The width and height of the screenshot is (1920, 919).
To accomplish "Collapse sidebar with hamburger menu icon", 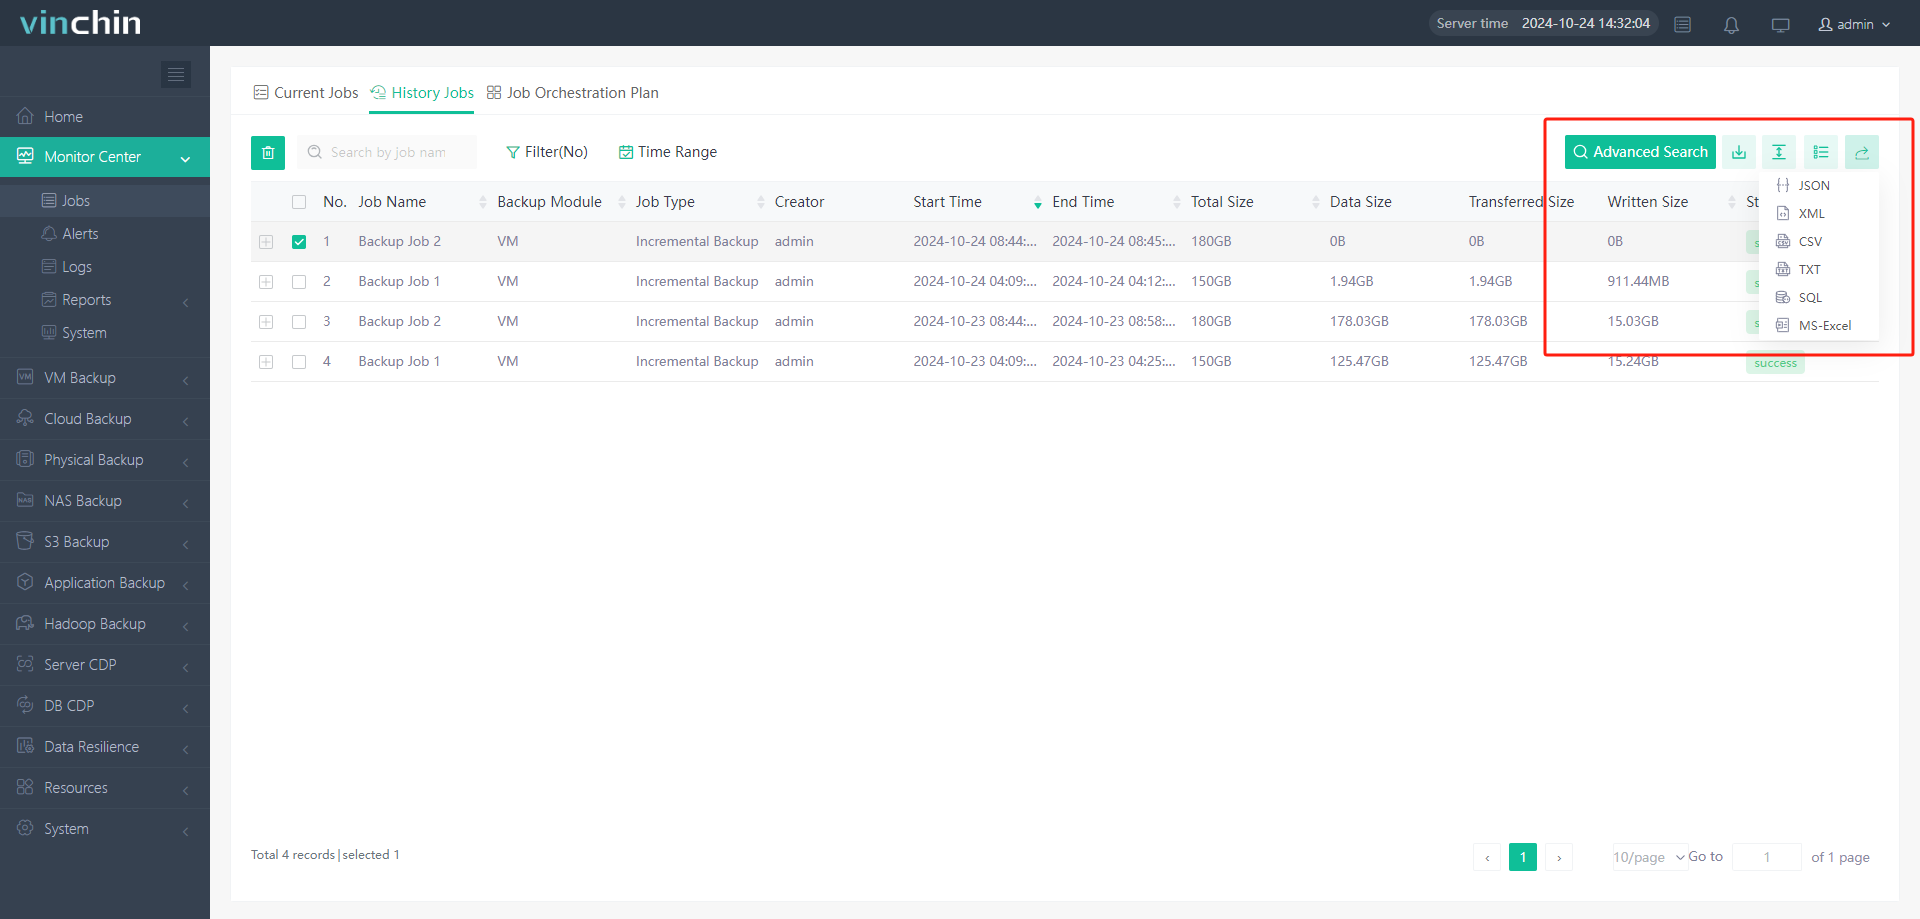I will click(x=176, y=74).
